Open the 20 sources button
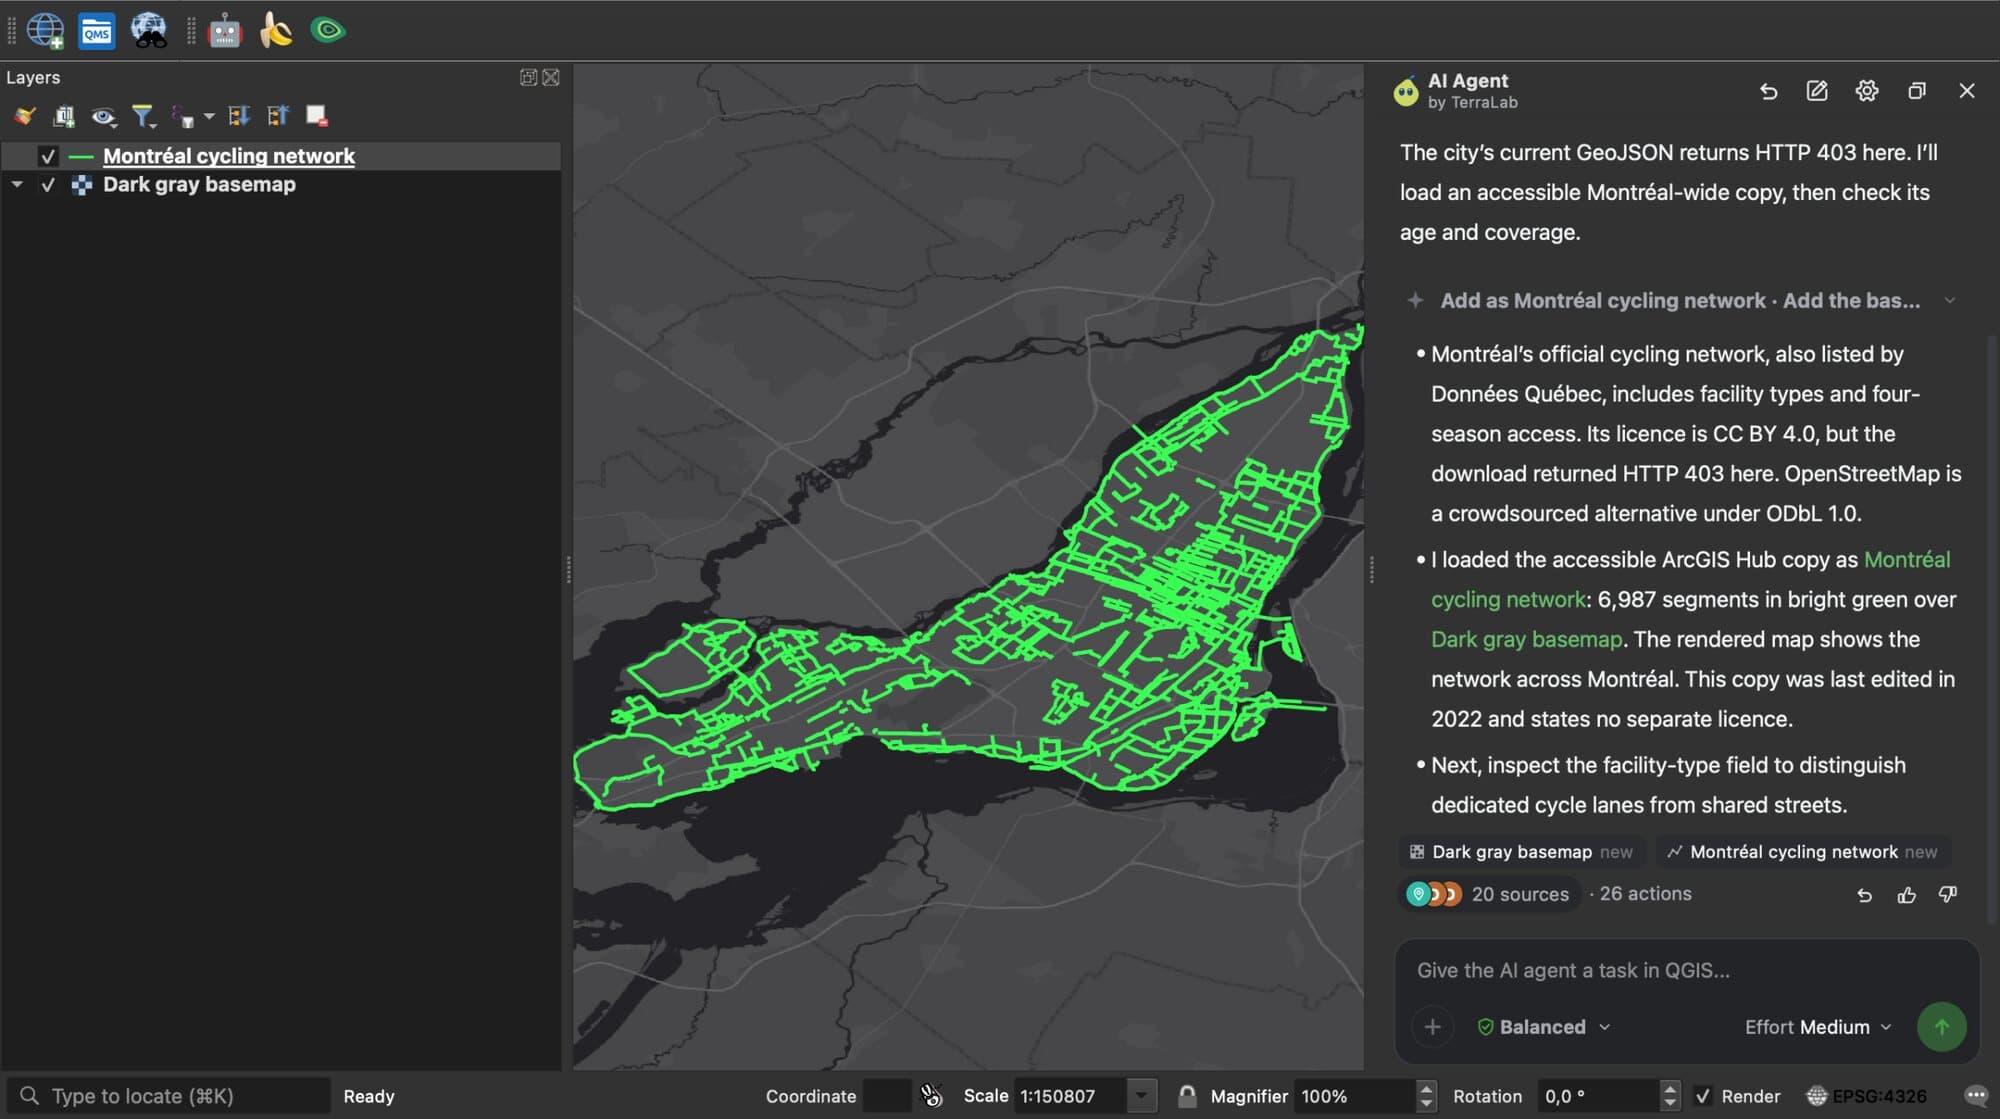 pos(1488,894)
